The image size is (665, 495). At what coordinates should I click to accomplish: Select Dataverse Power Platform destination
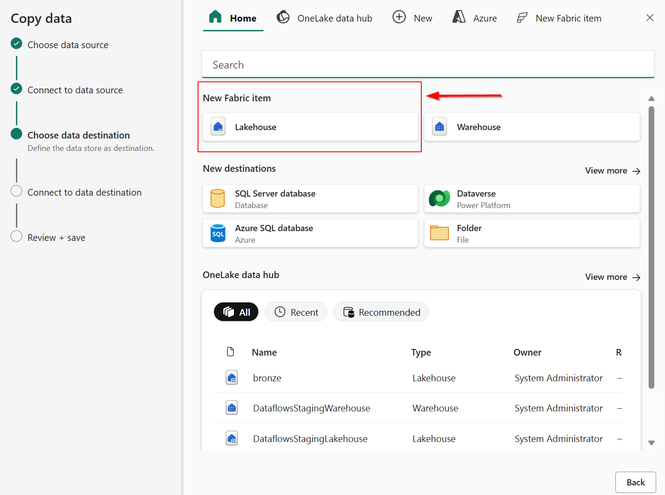click(532, 199)
